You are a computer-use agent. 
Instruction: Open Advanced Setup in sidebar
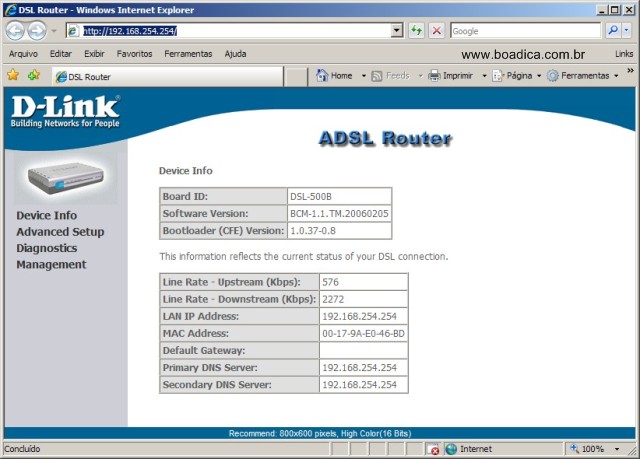pos(60,232)
